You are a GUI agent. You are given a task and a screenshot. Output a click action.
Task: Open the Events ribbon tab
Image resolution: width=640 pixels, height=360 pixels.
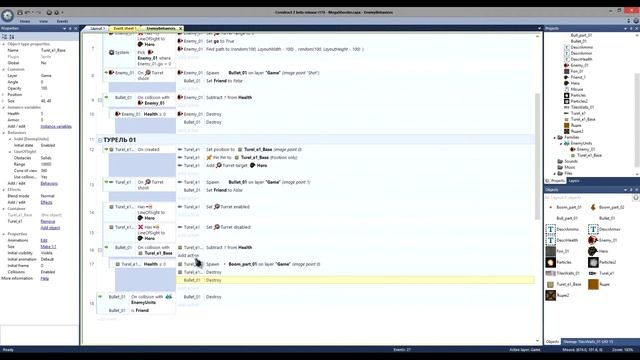coord(62,21)
